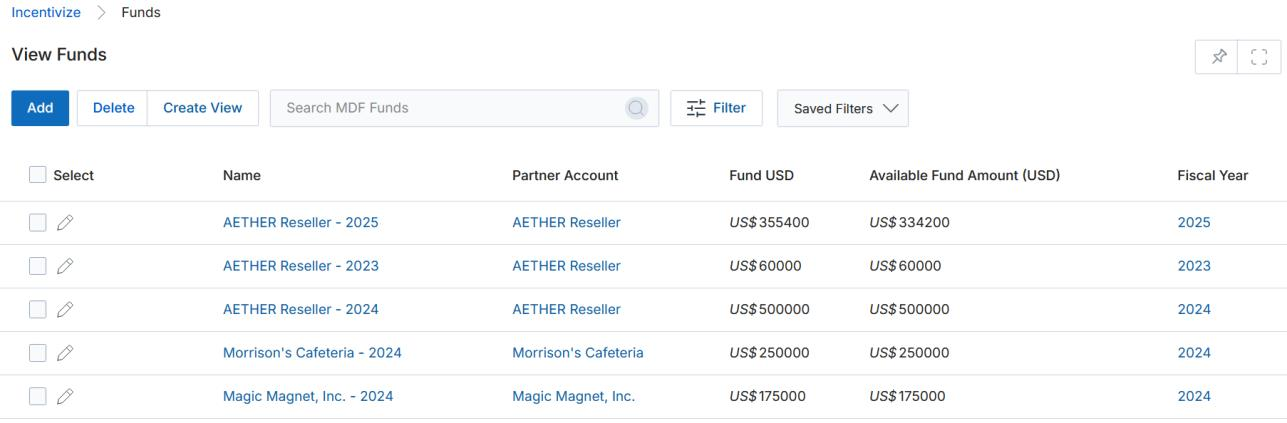Image resolution: width=1287 pixels, height=423 pixels.
Task: Click fiscal year 2023 link
Action: tap(1194, 266)
